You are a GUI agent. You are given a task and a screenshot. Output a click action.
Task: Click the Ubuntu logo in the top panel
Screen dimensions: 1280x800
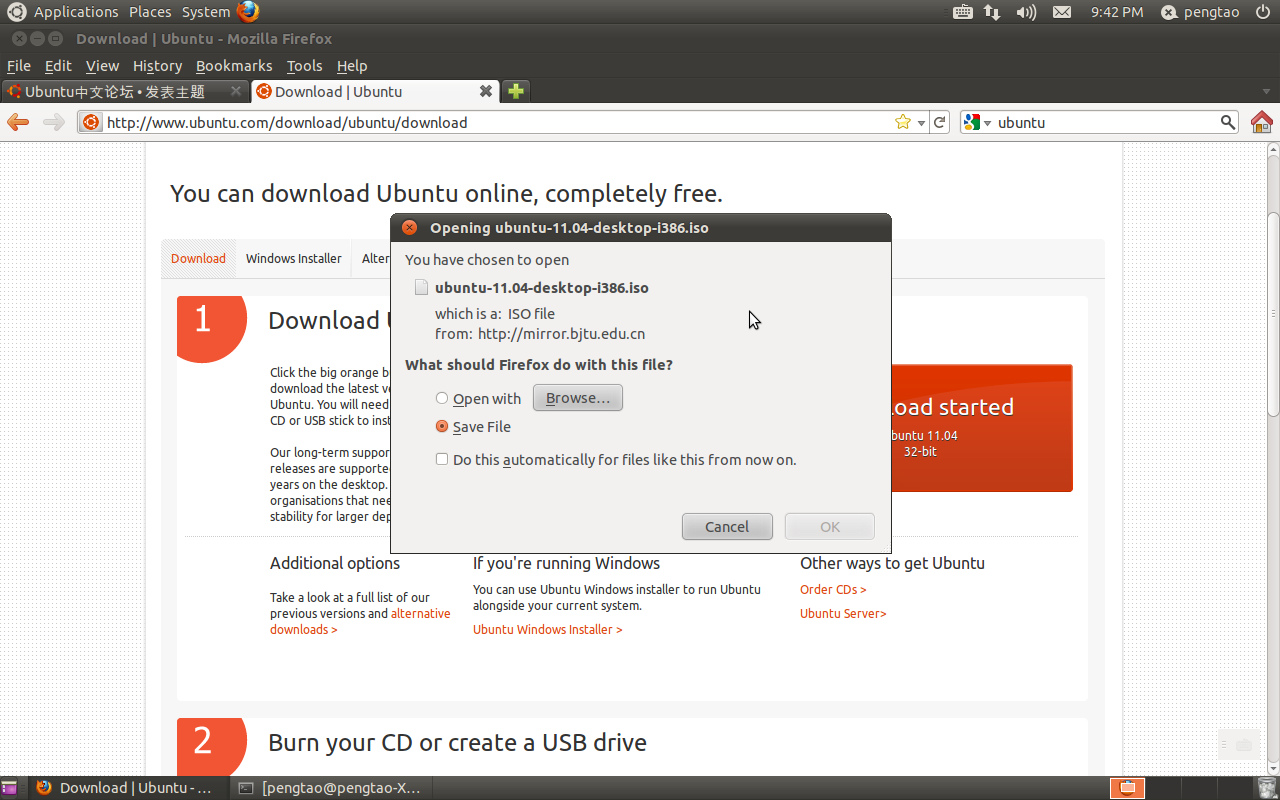[x=16, y=12]
